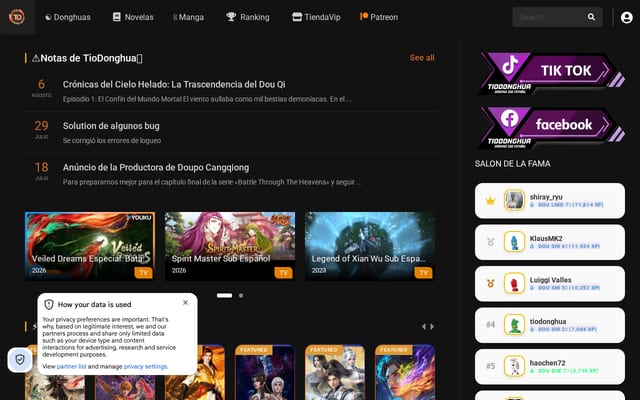Image resolution: width=640 pixels, height=400 pixels.
Task: Open shiray_ryu profile card
Action: pos(550,201)
